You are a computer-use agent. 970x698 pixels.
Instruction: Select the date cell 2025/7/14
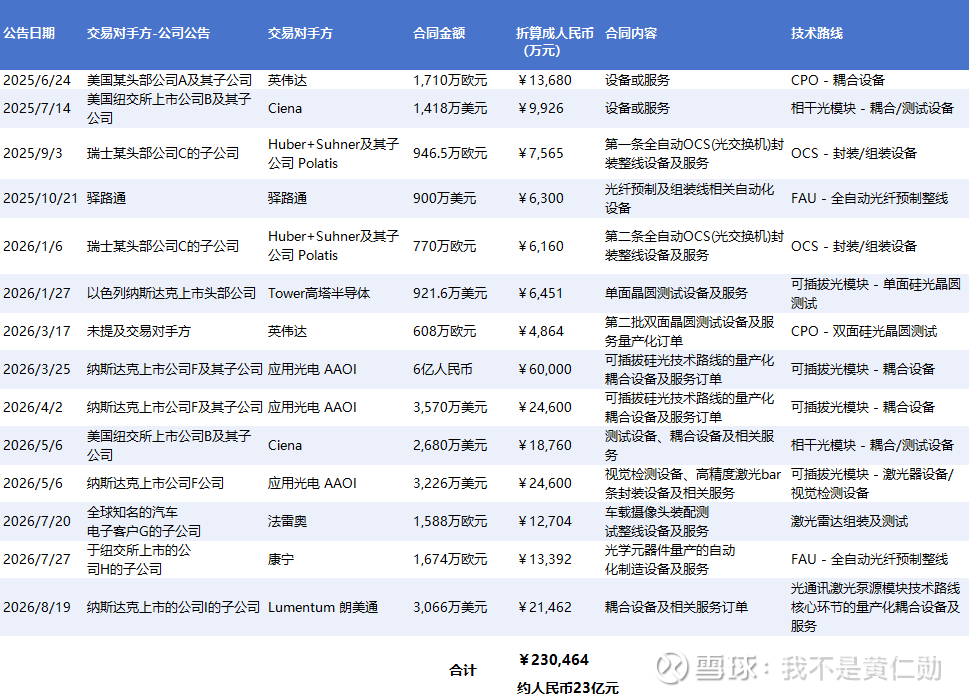37,108
